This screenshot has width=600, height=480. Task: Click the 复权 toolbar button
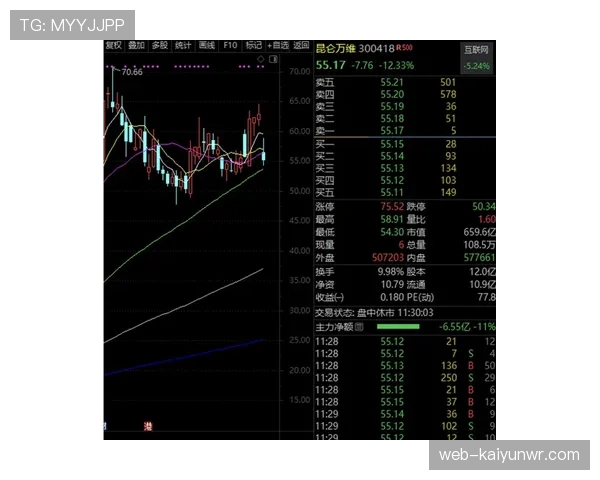(114, 45)
